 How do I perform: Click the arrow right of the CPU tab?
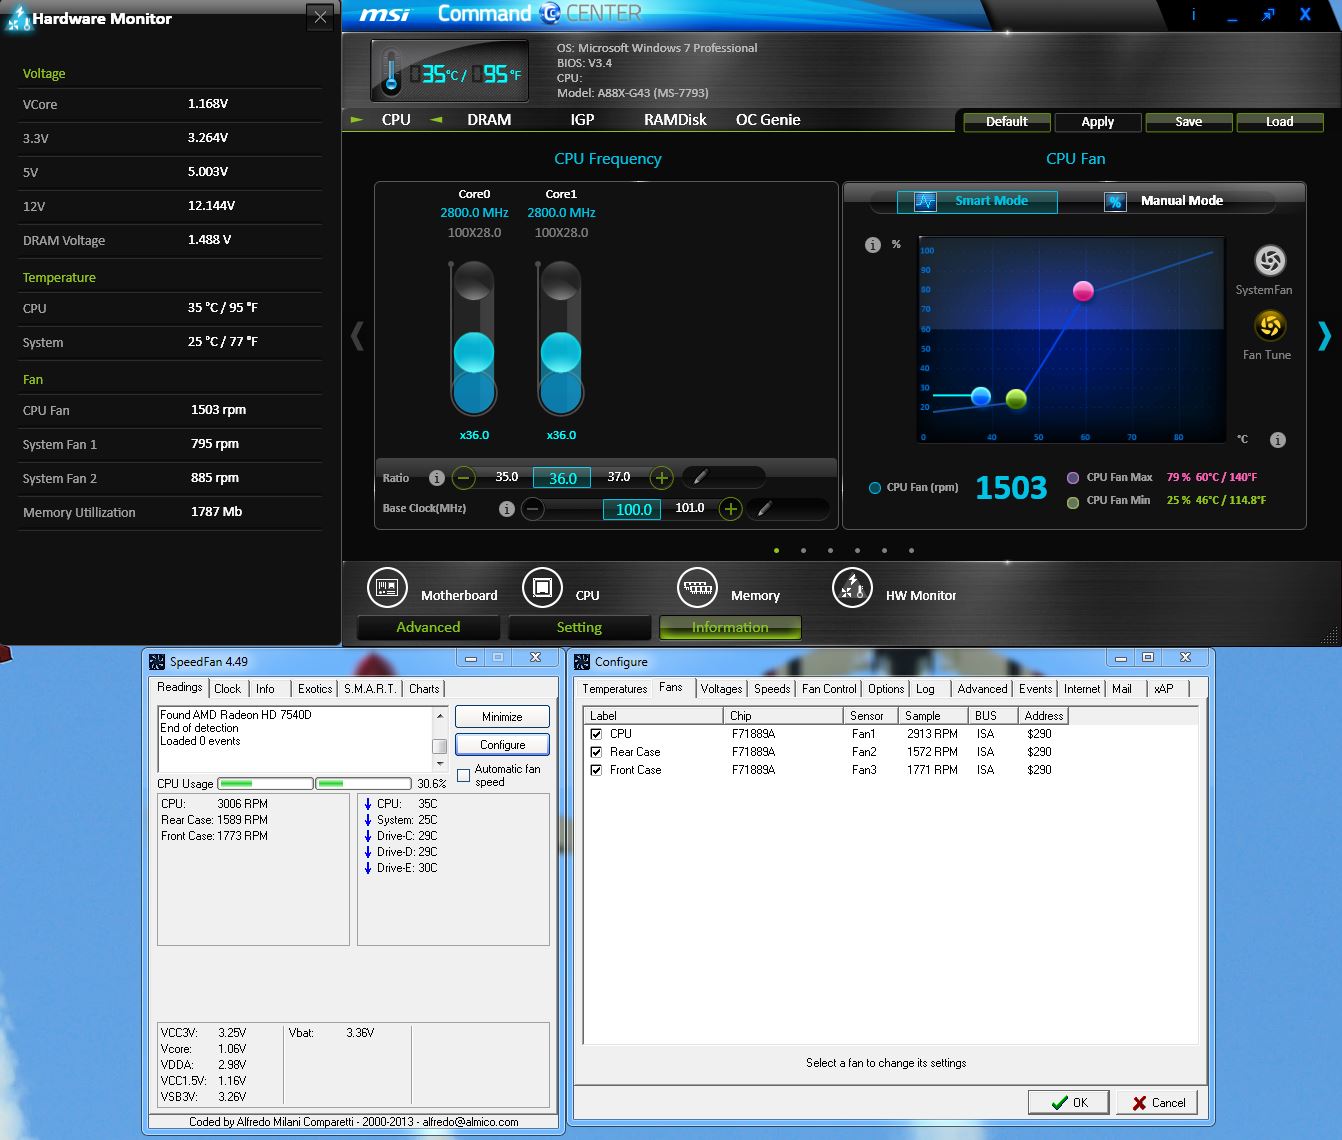[436, 120]
